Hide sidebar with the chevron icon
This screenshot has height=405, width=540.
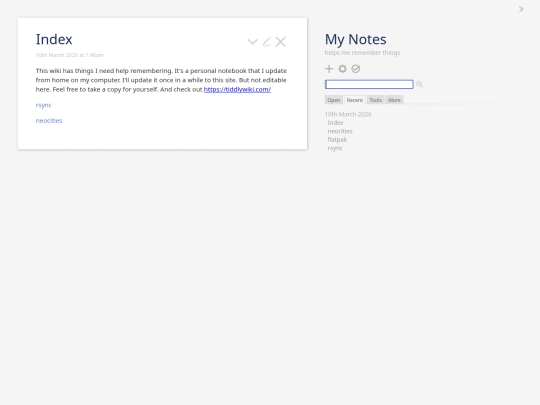(x=521, y=9)
